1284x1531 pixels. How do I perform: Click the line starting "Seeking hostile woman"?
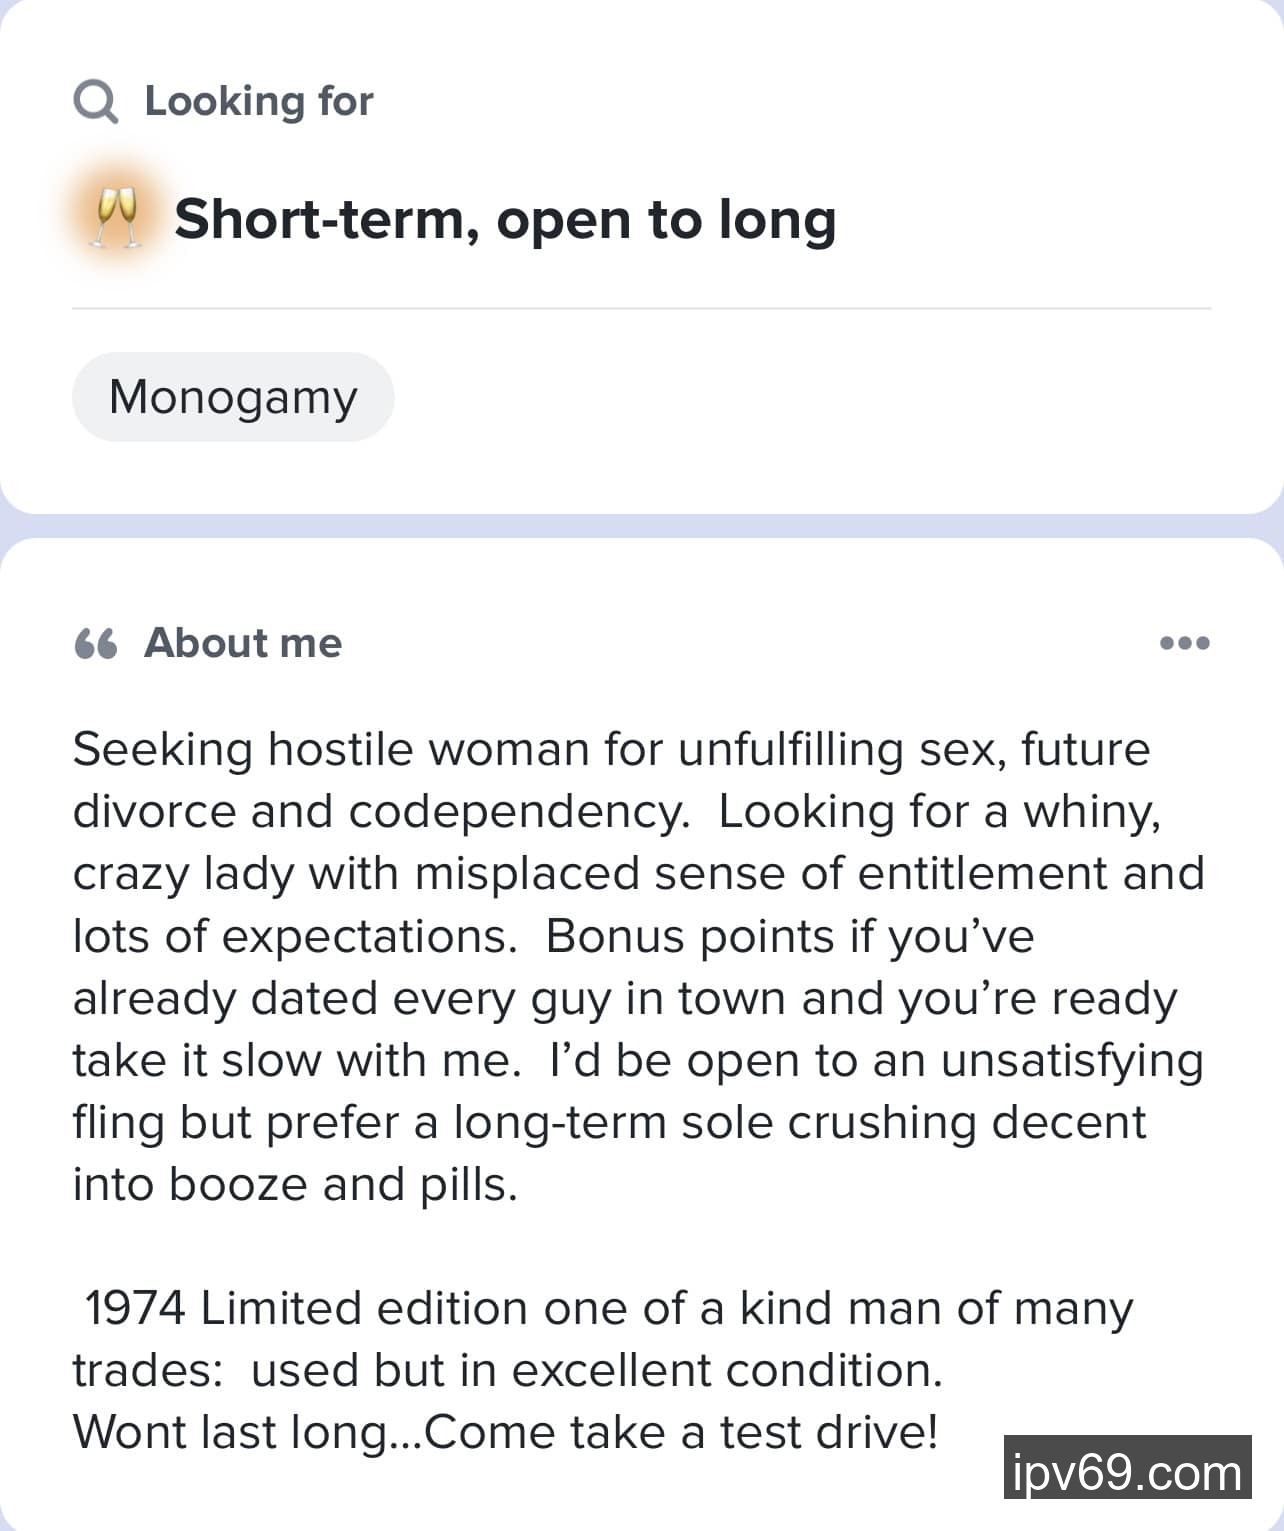click(611, 749)
